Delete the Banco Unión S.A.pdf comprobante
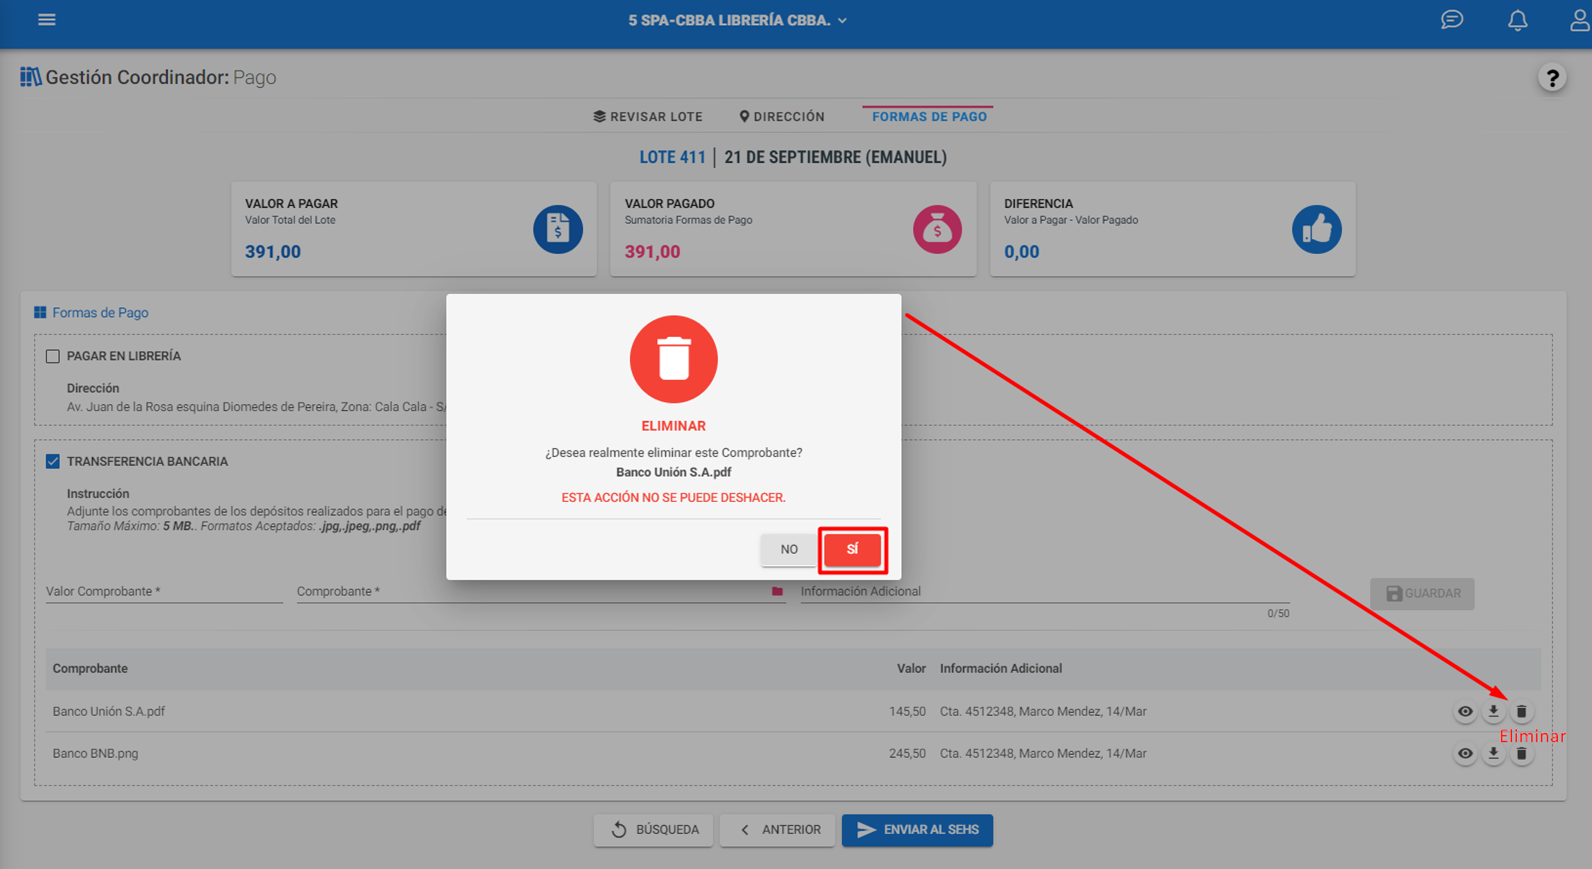Image resolution: width=1592 pixels, height=869 pixels. (1521, 712)
